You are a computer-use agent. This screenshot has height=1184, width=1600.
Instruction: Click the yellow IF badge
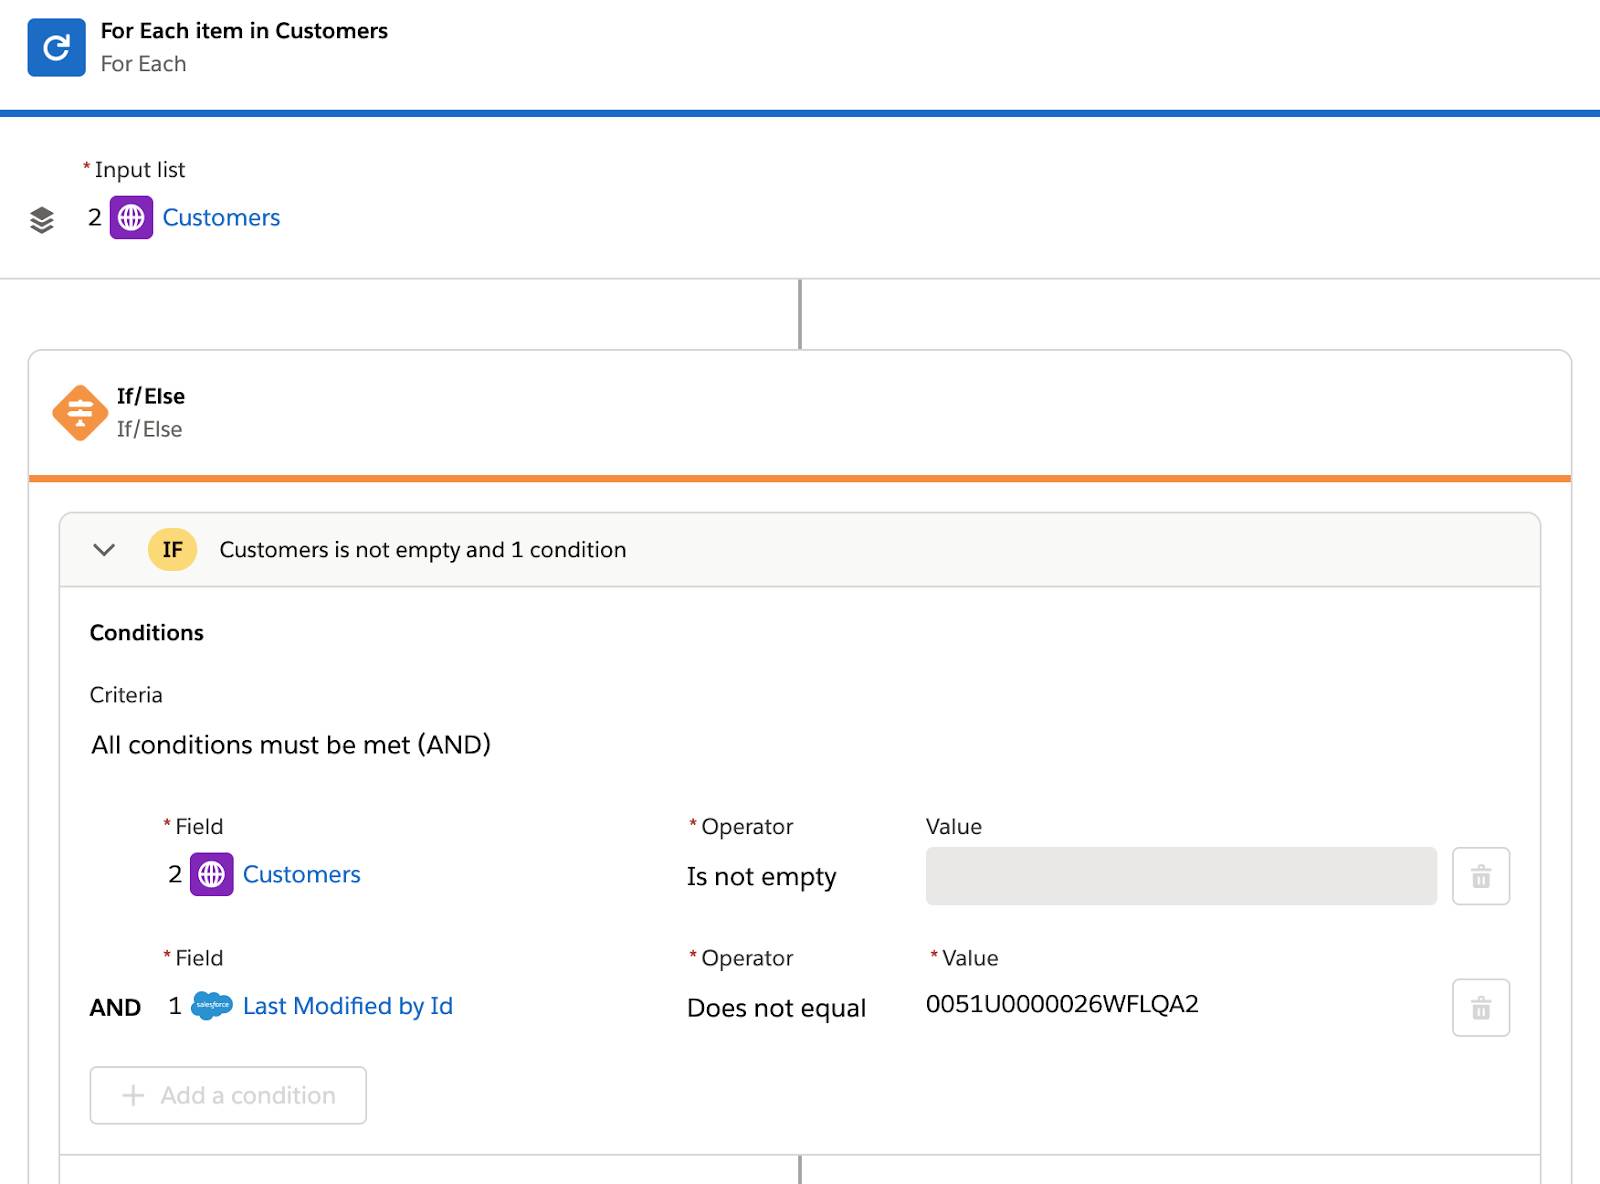(x=172, y=549)
